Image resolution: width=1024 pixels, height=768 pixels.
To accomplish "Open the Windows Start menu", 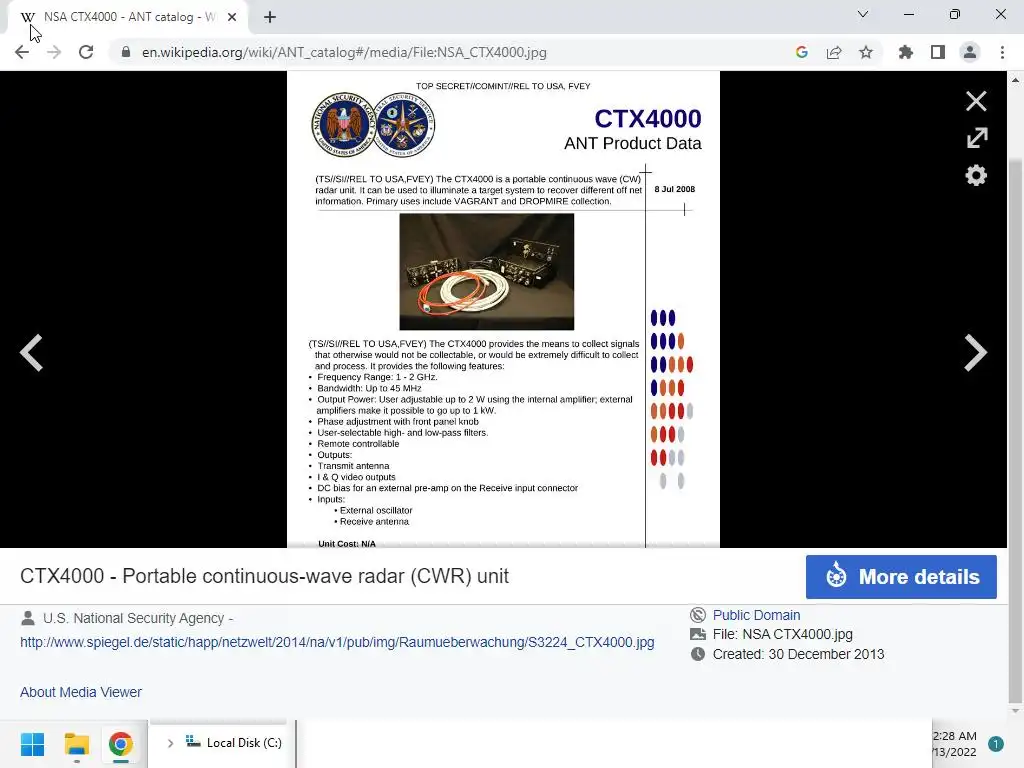I will pyautogui.click(x=33, y=744).
